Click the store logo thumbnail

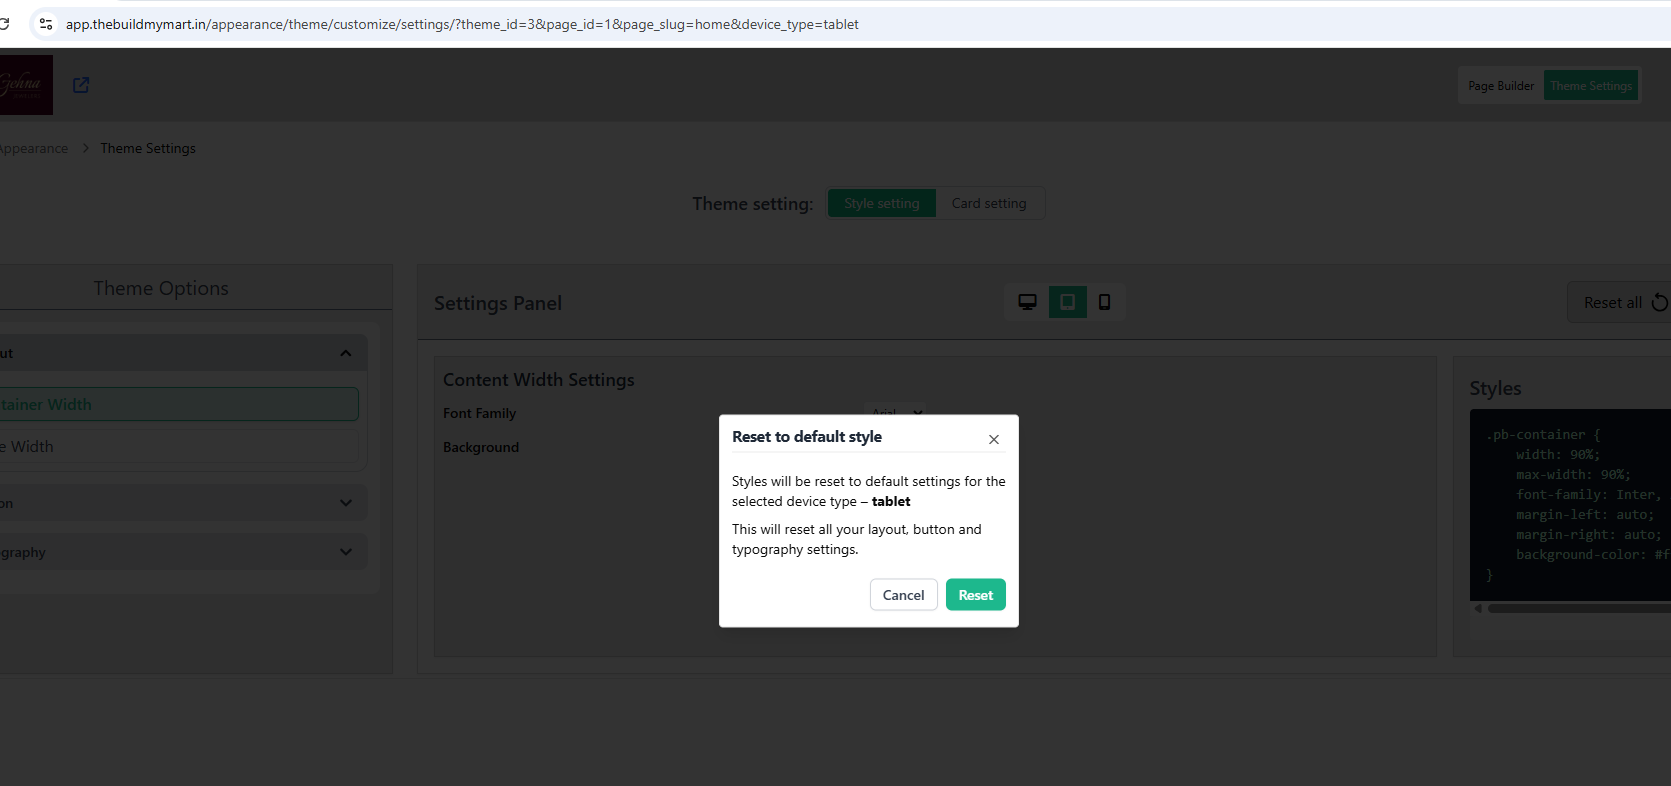click(x=24, y=85)
